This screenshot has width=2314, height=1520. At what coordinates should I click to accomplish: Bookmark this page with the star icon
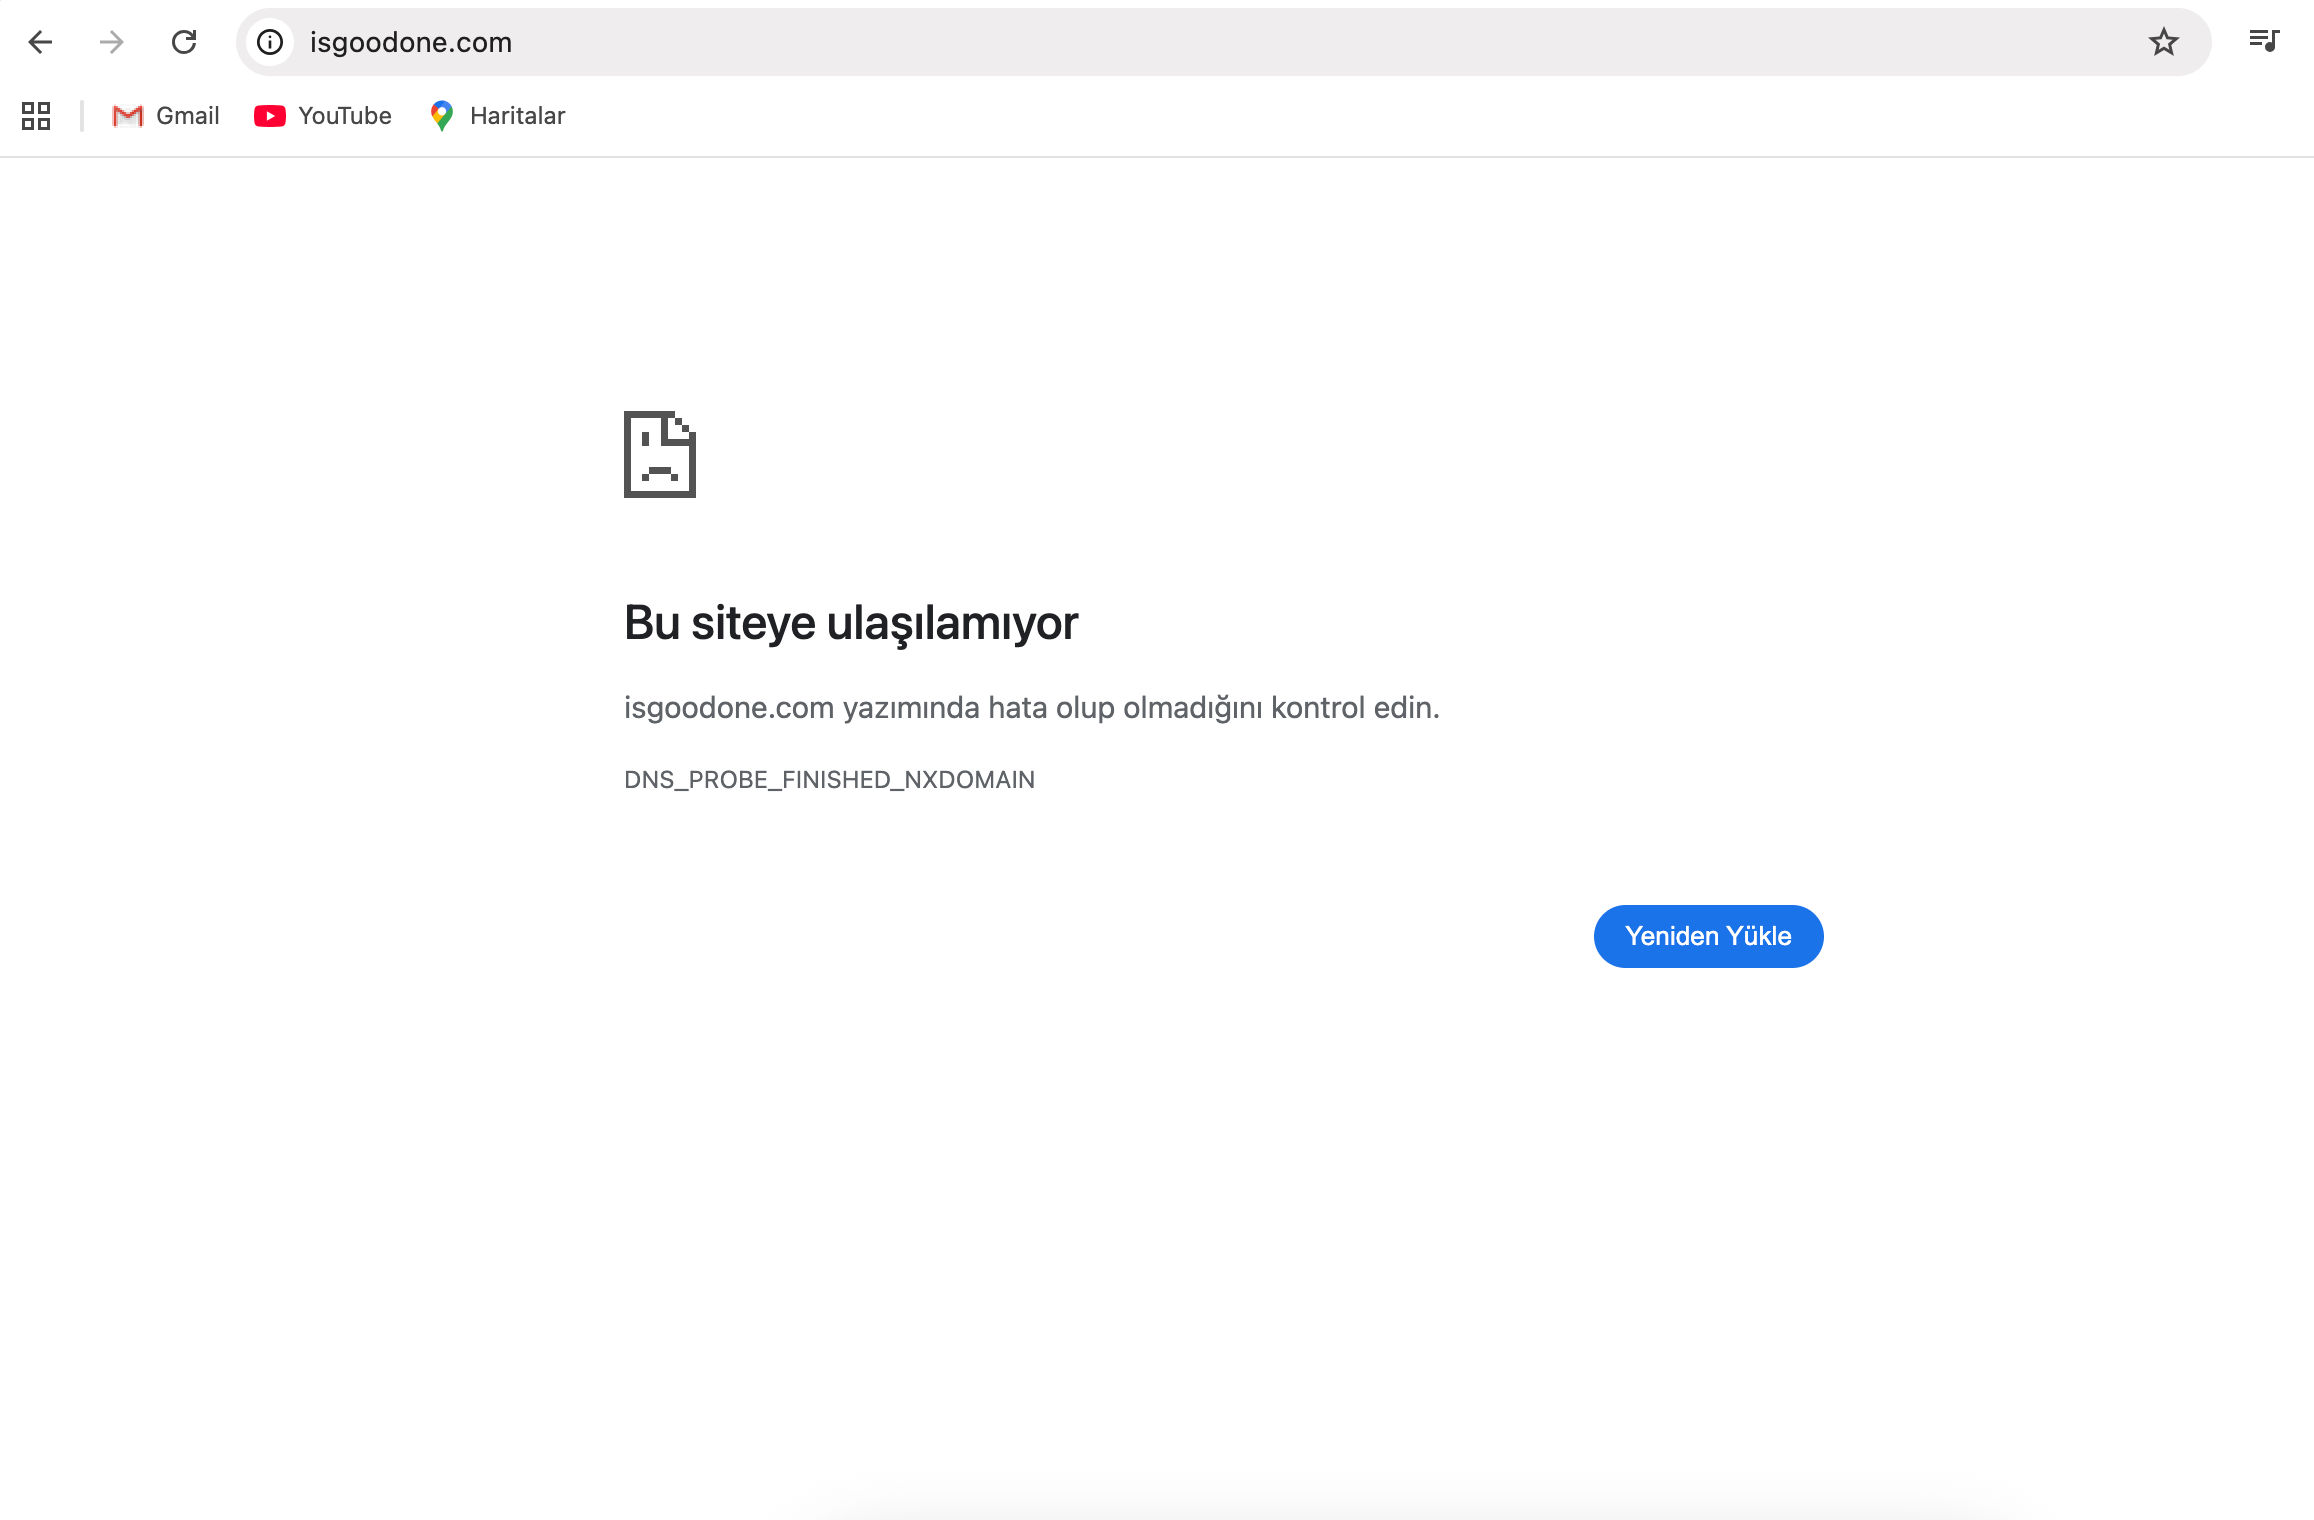tap(2163, 42)
